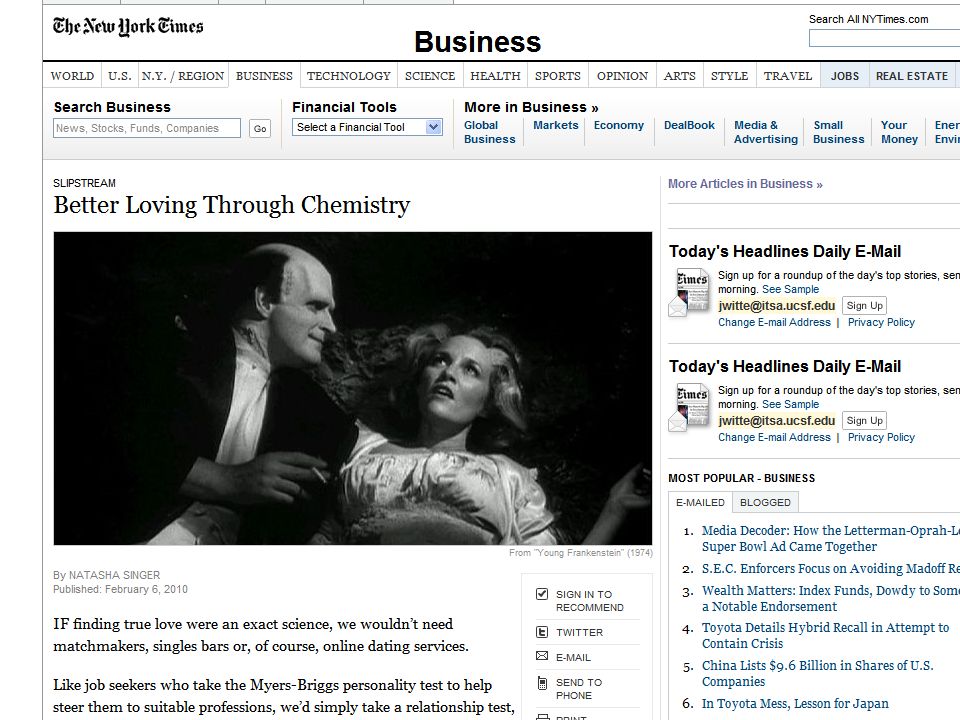This screenshot has height=720, width=960.
Task: Open the Media & Advertising link
Action: [766, 132]
